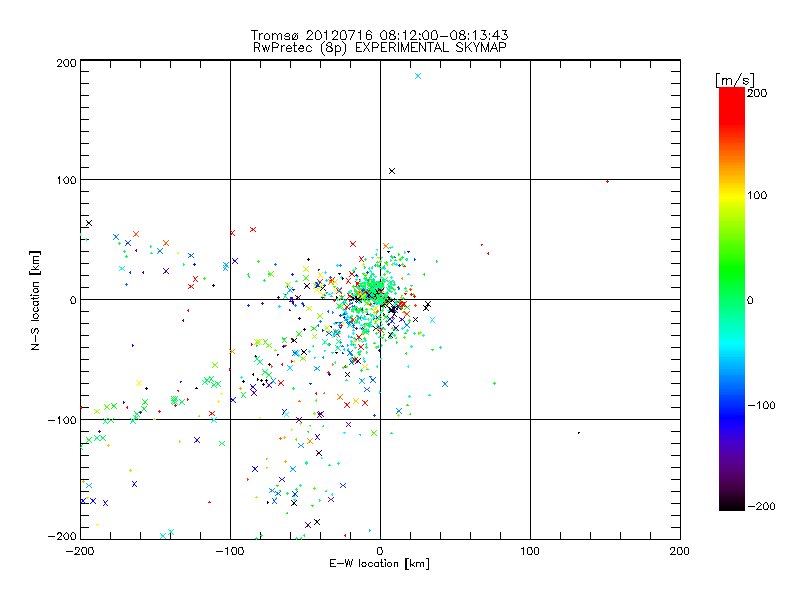Click the cyan X marker near the top of the plot
This screenshot has width=800, height=600.
[x=418, y=76]
